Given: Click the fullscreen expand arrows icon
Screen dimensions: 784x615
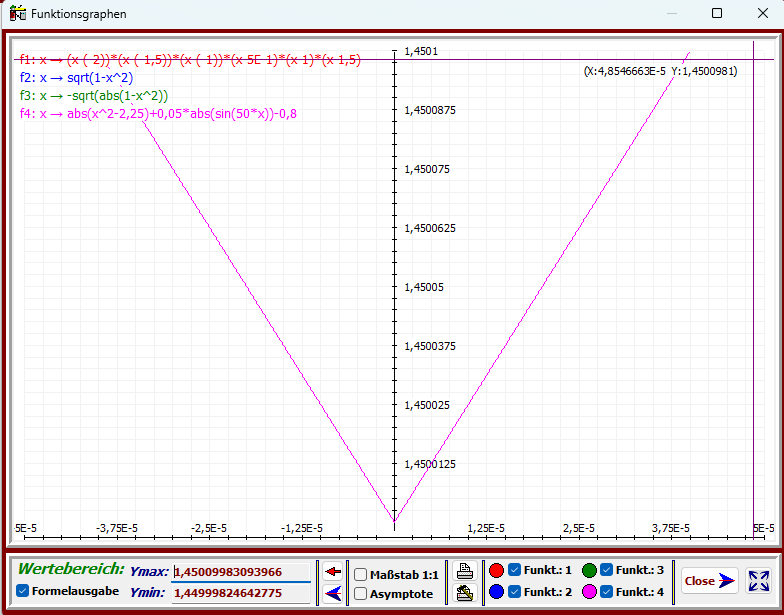Looking at the screenshot, I should tap(759, 581).
